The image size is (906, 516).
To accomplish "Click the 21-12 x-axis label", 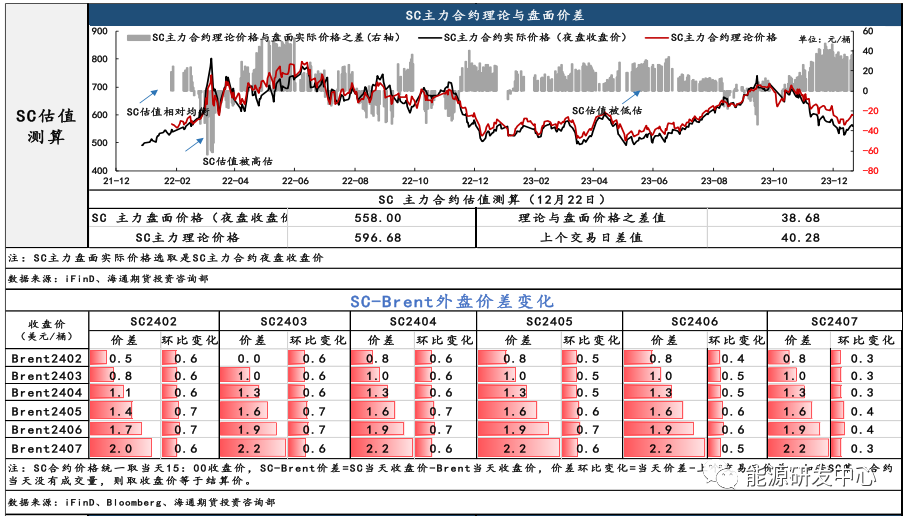I will coord(116,181).
